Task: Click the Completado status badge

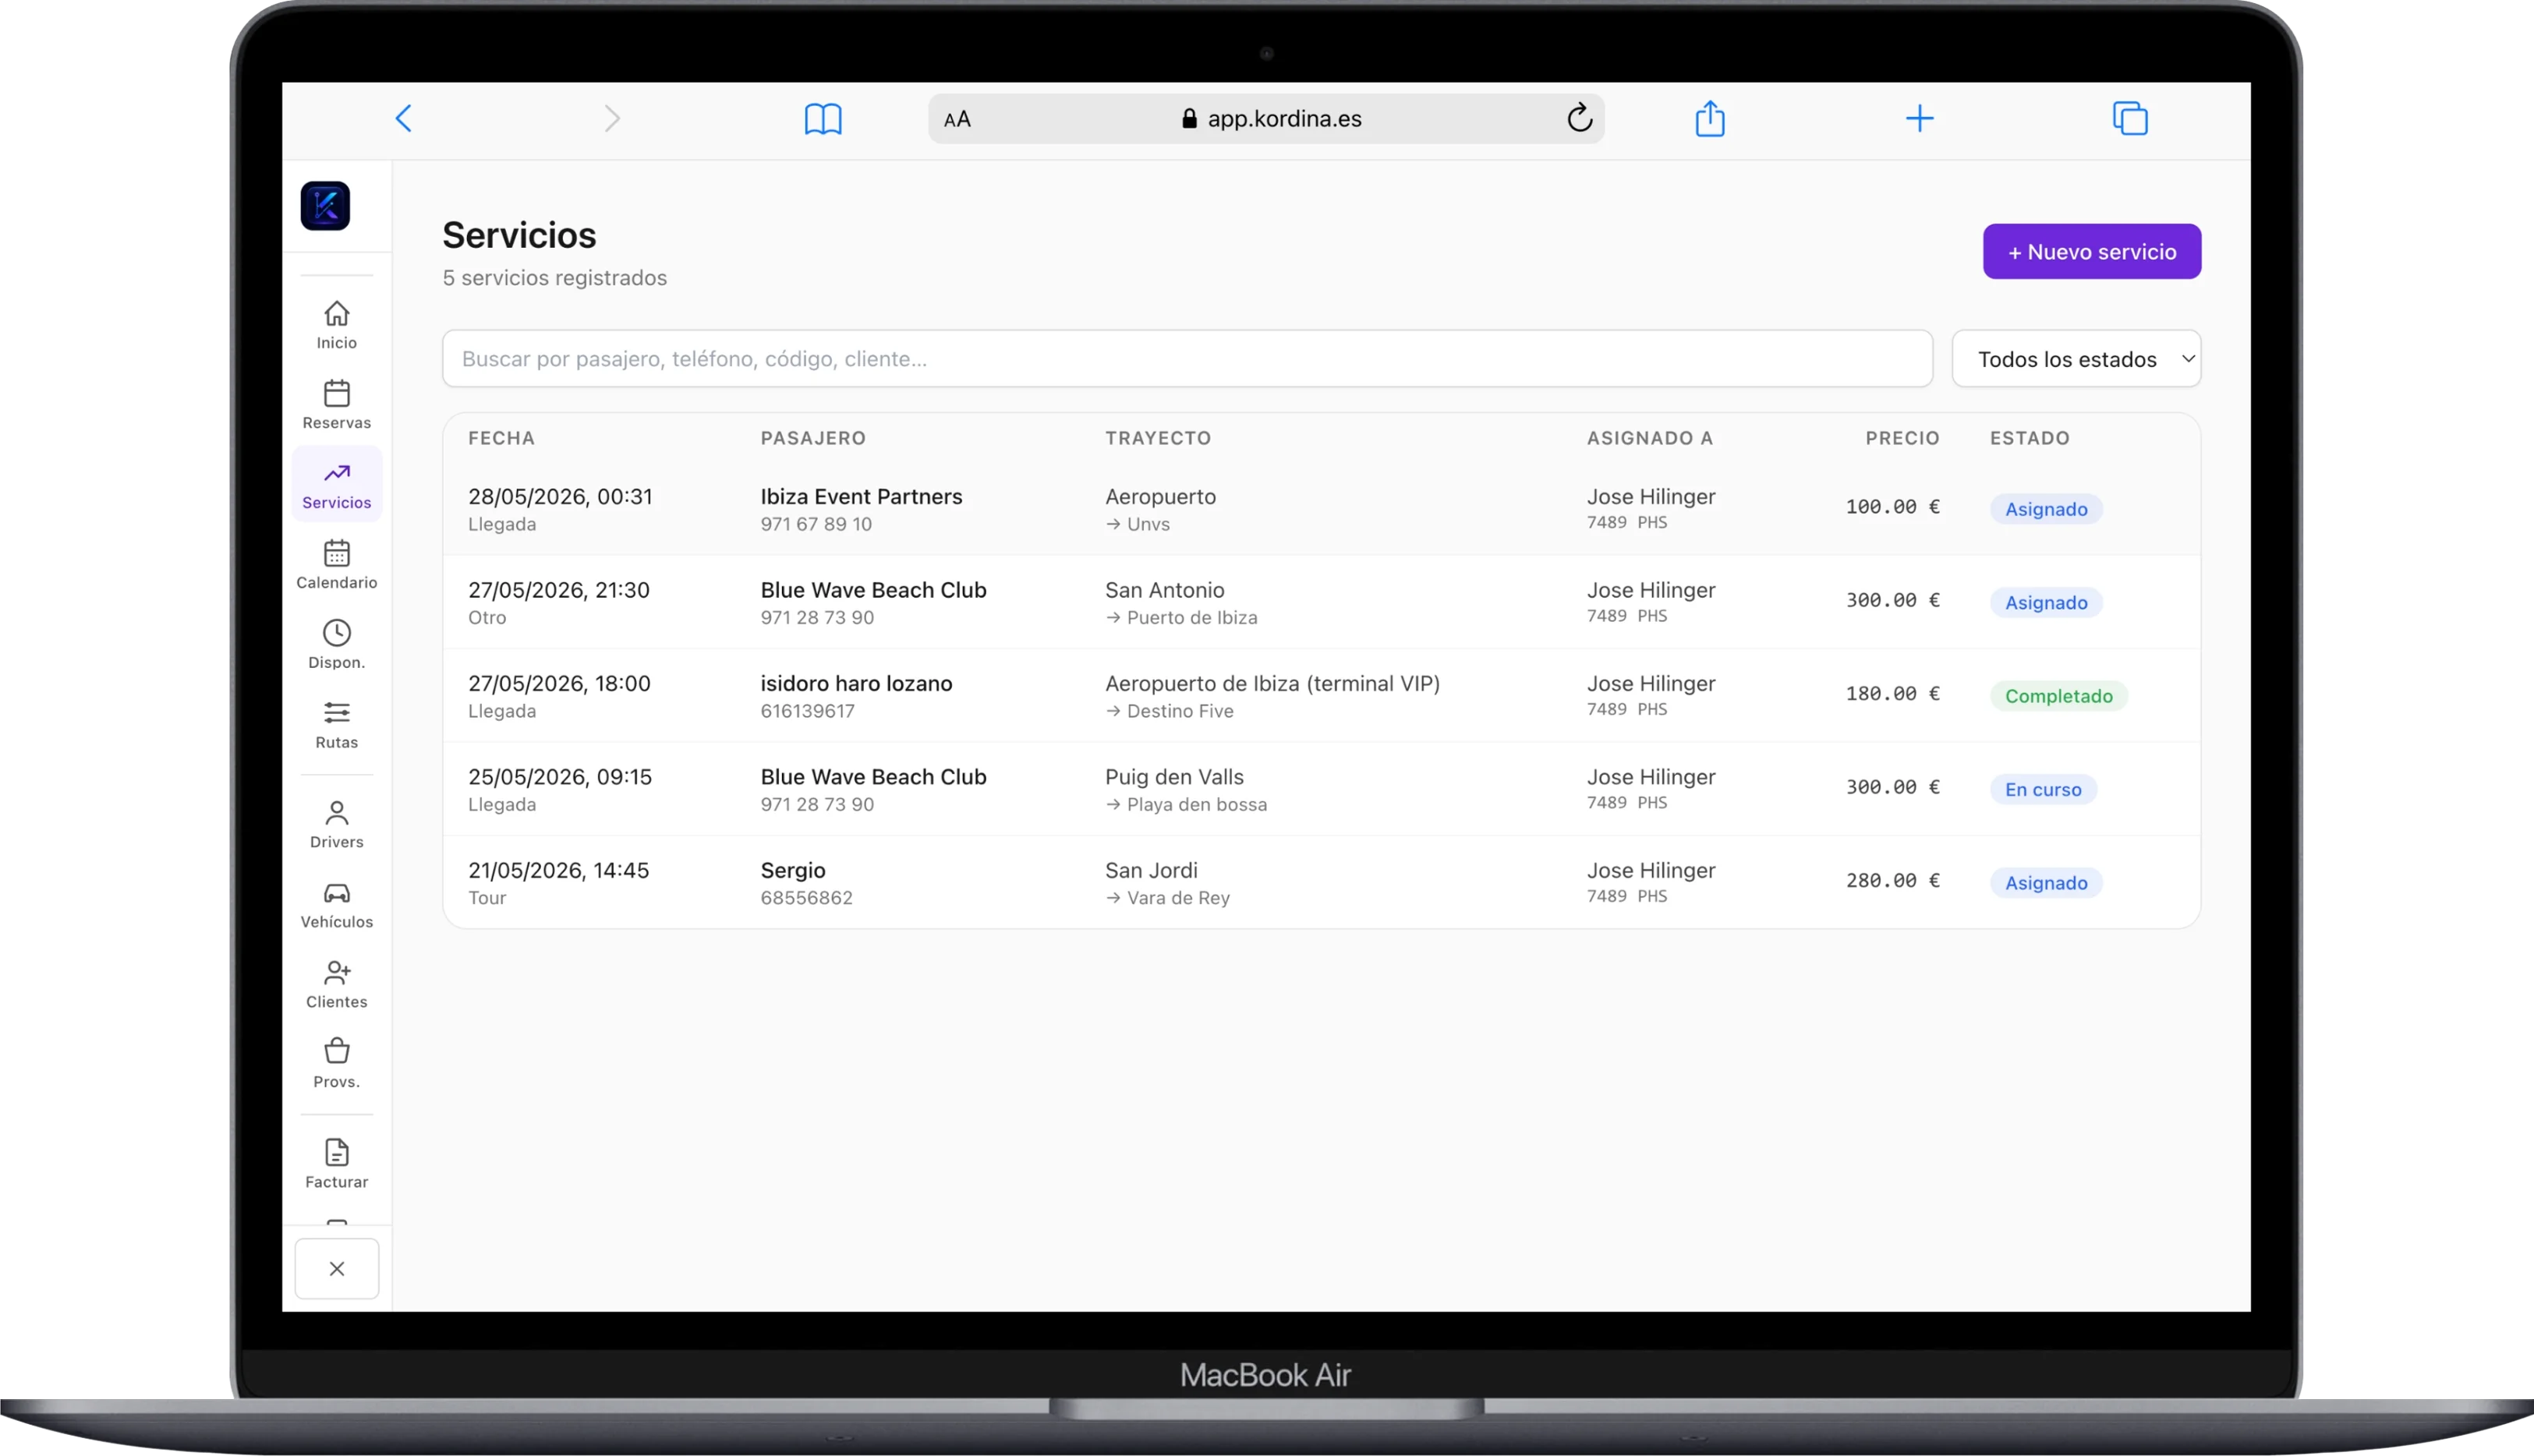Action: [x=2058, y=696]
